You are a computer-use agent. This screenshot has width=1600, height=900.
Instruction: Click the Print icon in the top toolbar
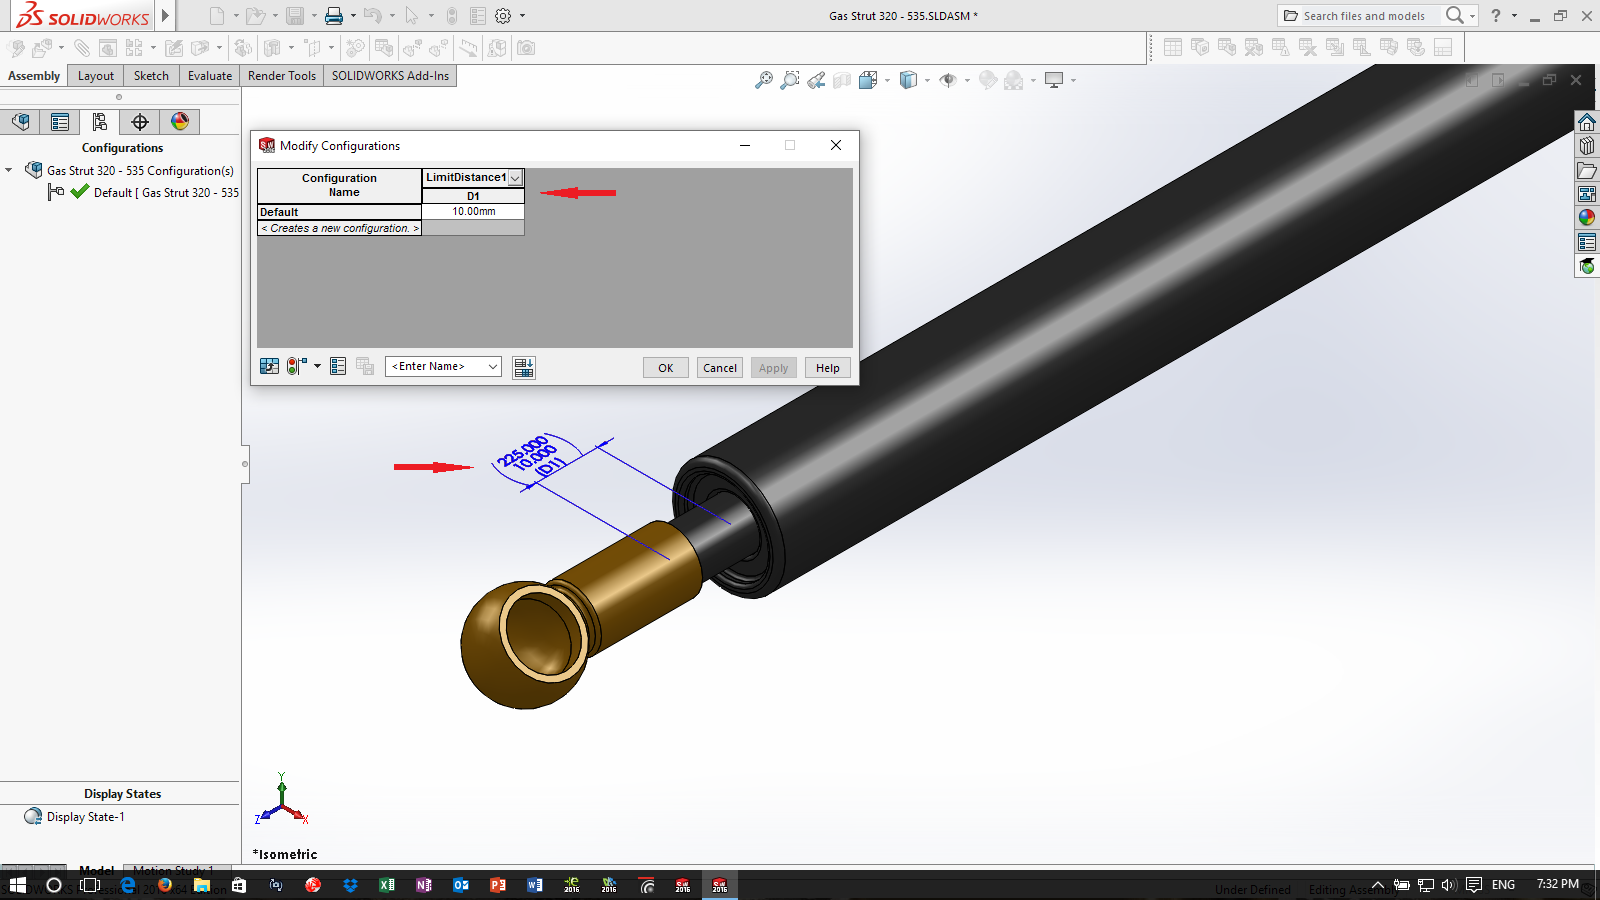coord(334,16)
